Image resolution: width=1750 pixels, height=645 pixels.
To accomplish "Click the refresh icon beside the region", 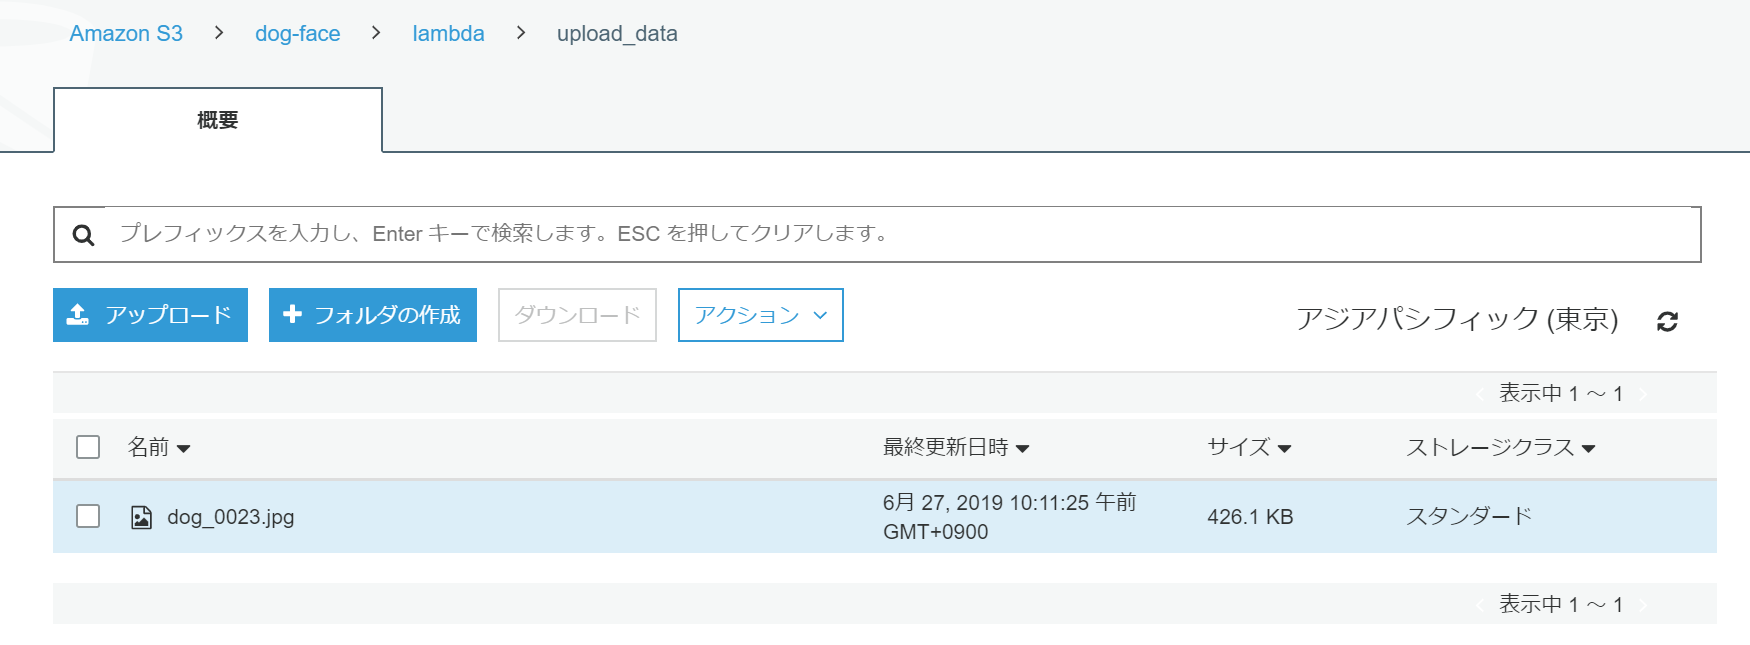I will pyautogui.click(x=1667, y=321).
